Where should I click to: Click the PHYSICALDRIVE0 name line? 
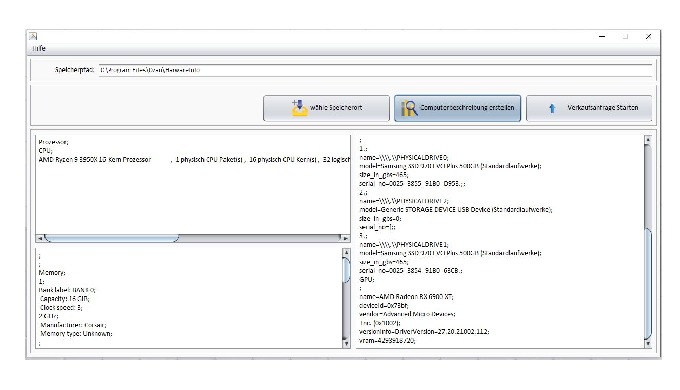coord(404,157)
